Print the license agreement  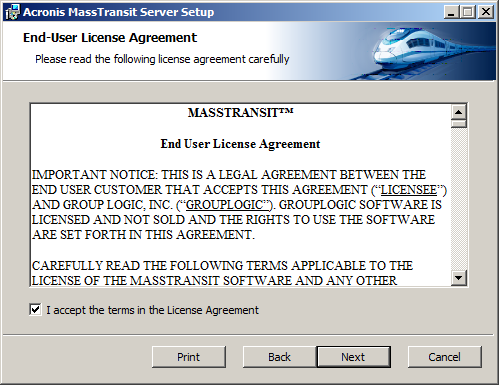pos(189,357)
